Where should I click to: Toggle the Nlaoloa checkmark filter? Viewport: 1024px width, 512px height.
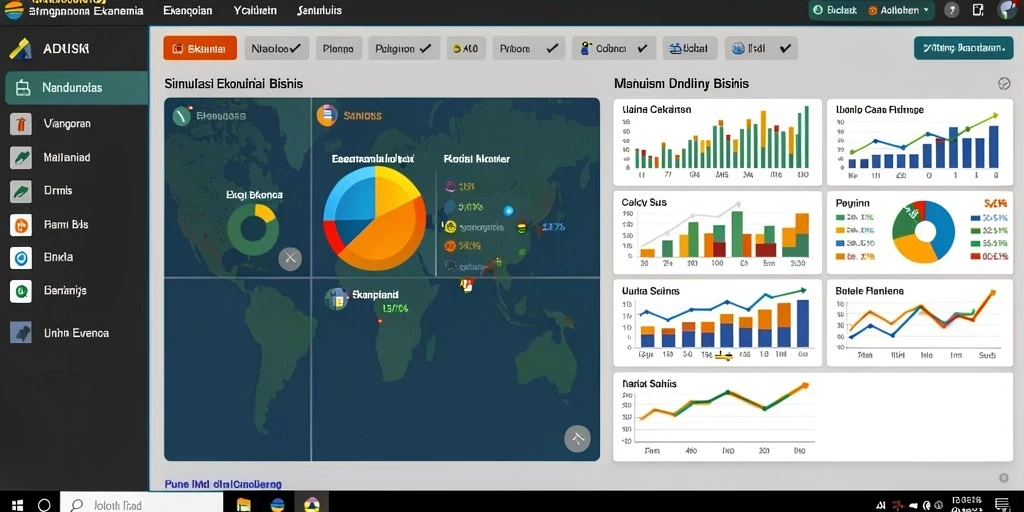(x=276, y=48)
